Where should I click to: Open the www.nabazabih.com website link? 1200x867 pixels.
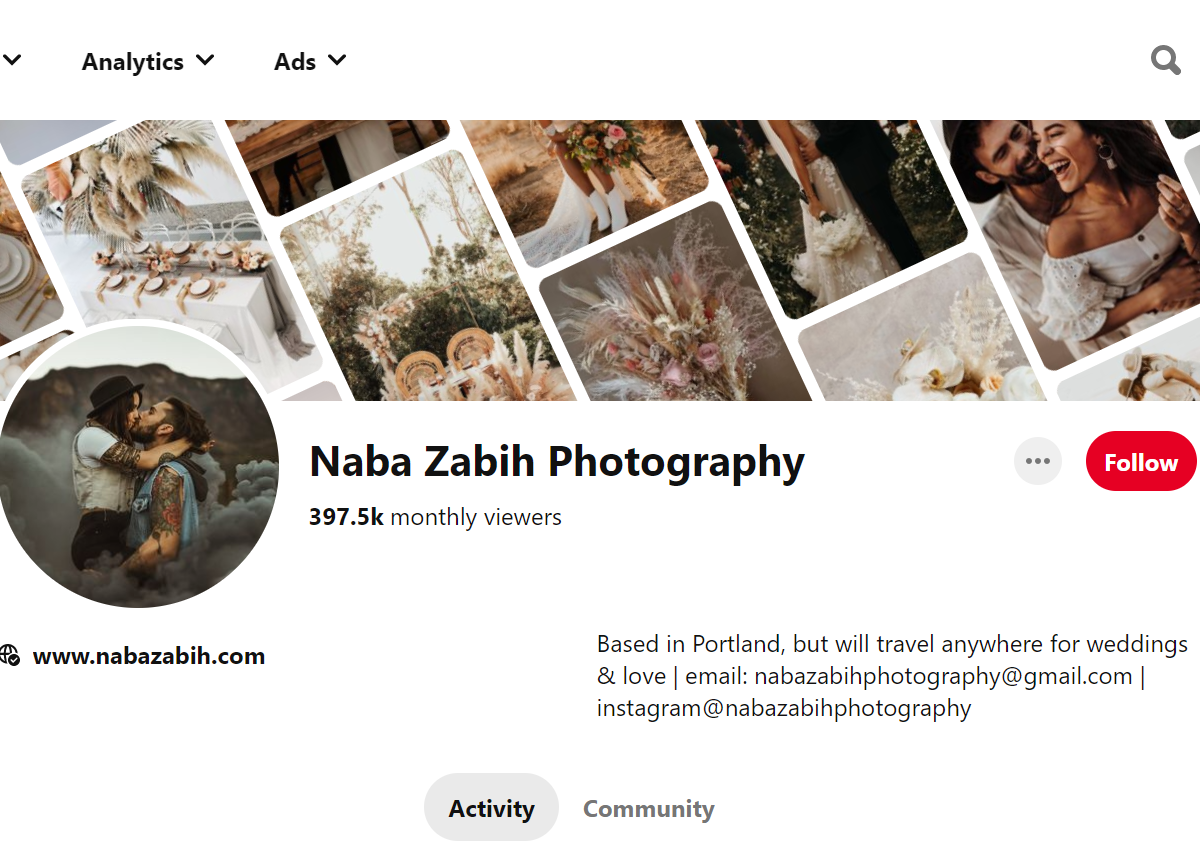[x=149, y=656]
